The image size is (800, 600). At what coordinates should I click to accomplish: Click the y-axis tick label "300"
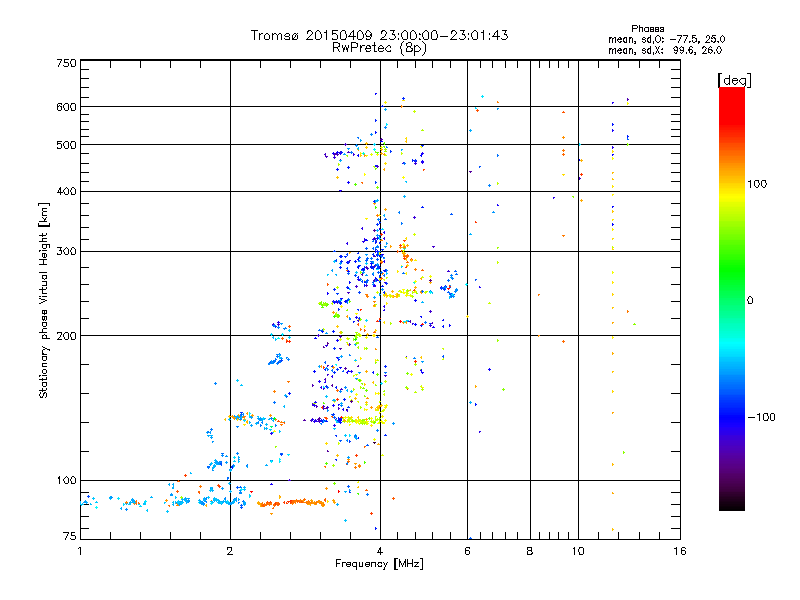(66, 251)
